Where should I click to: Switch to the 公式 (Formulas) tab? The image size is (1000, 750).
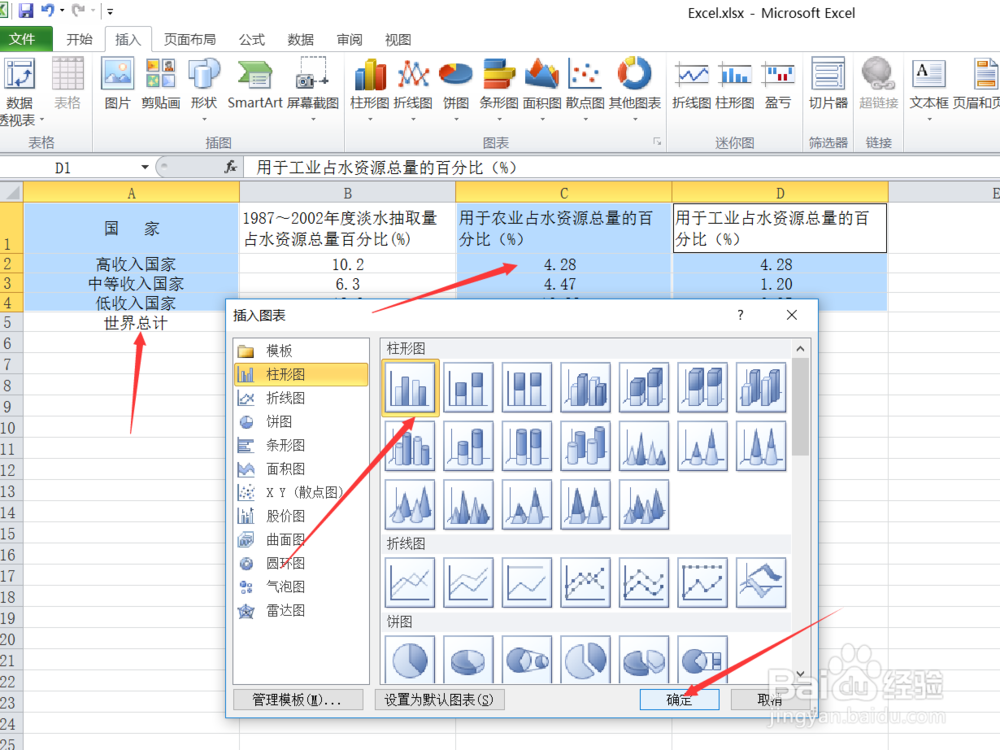point(252,40)
